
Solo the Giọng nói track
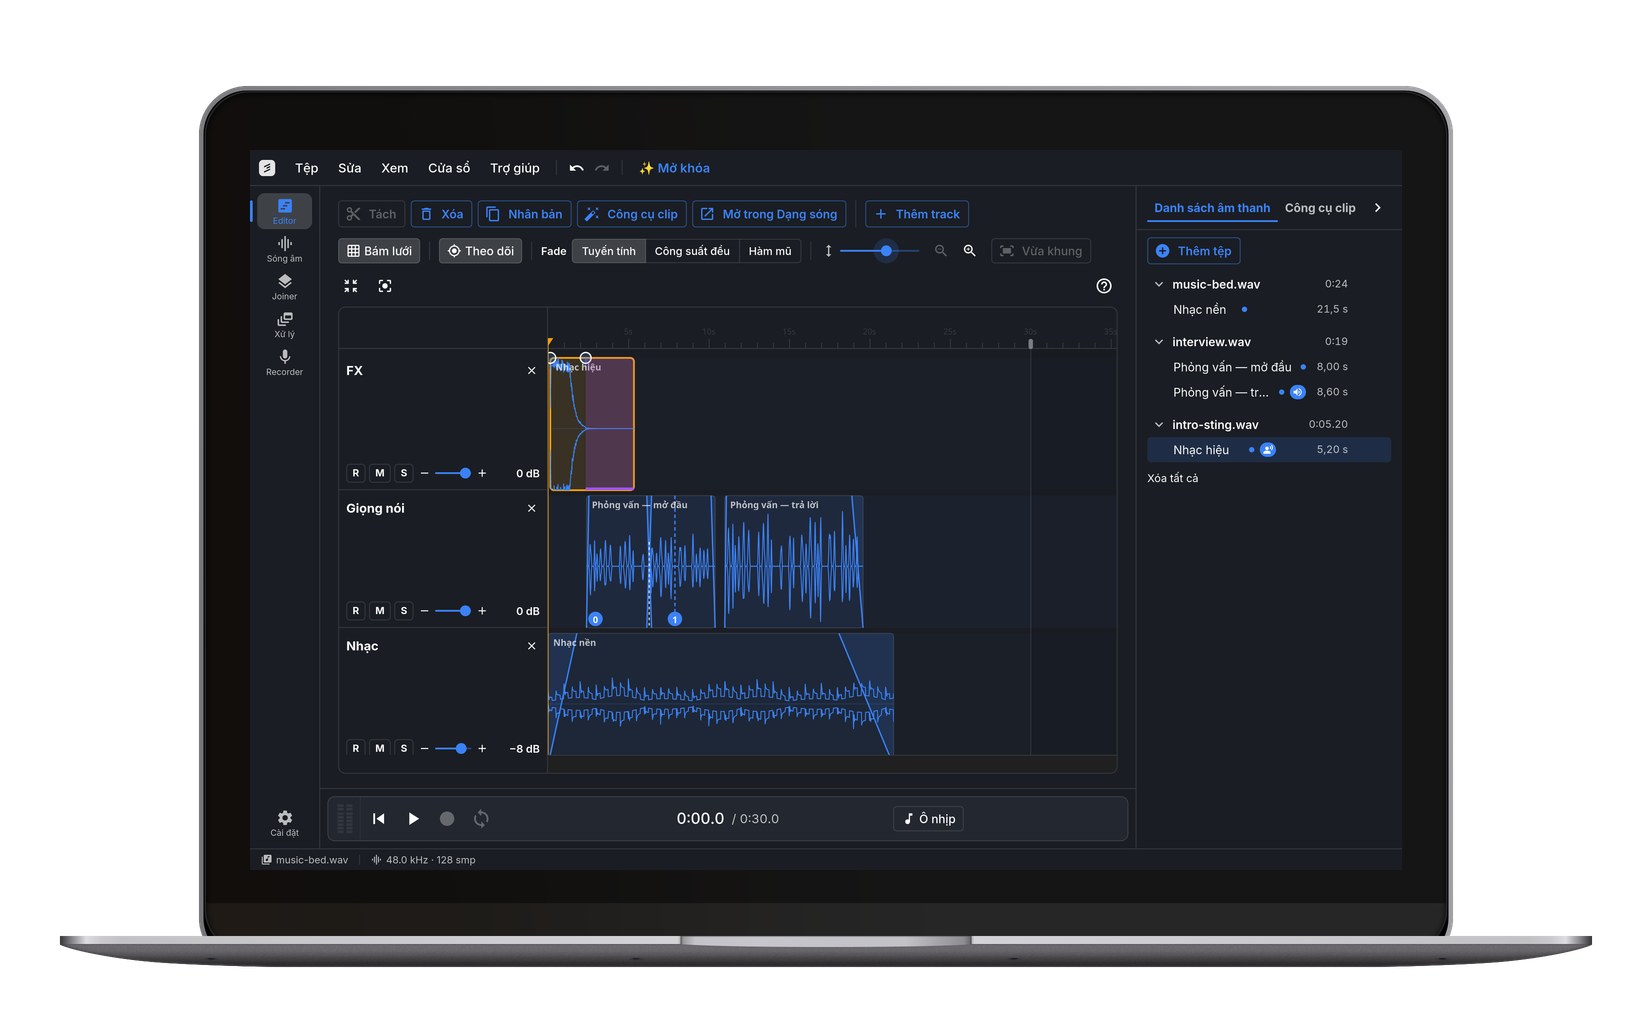coord(404,611)
